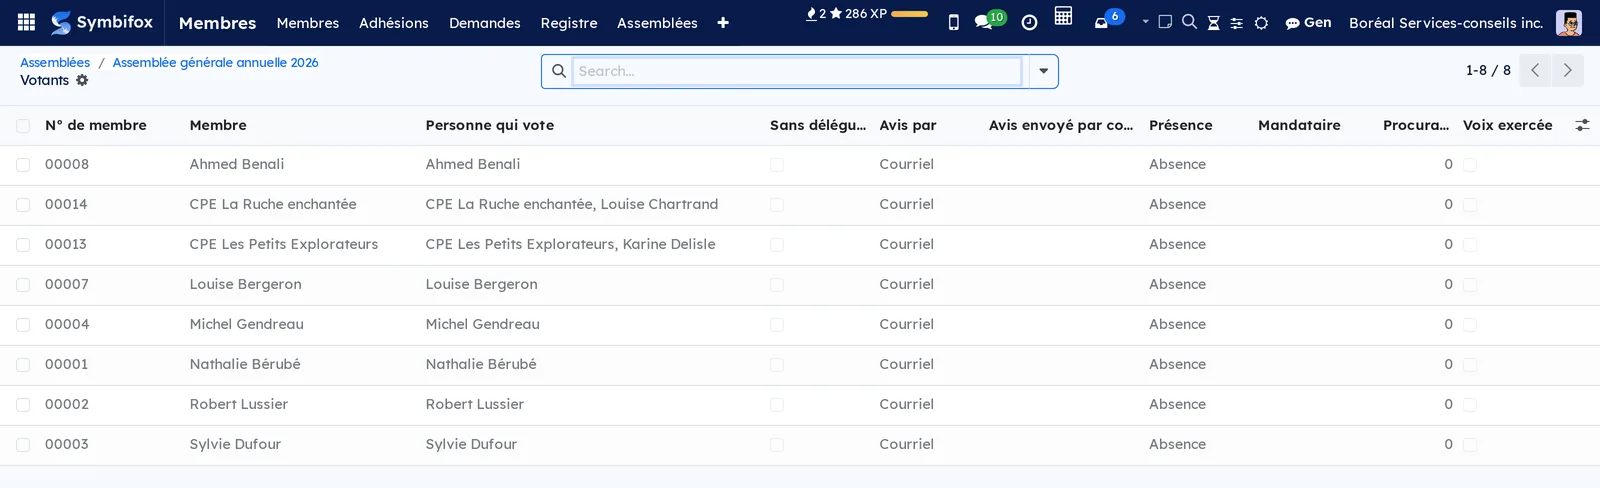Open the sliders settings icon in top bar

1237,23
